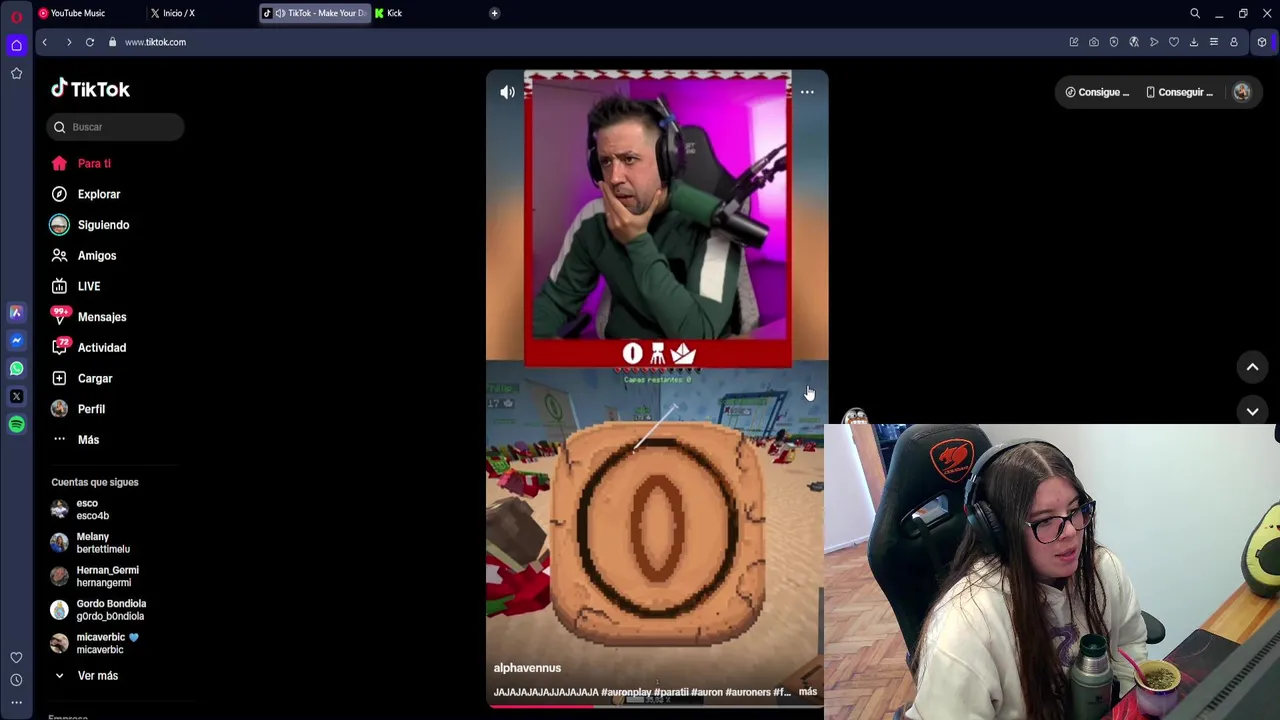Go to the next video with the down arrow
The height and width of the screenshot is (720, 1280).
tap(1252, 411)
